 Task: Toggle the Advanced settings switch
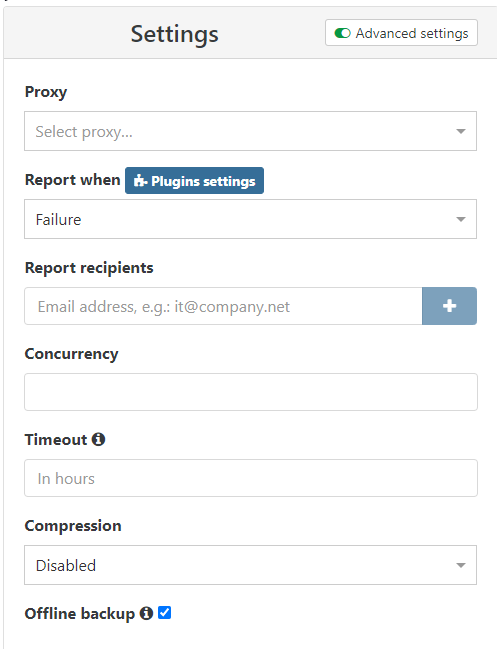tap(342, 33)
